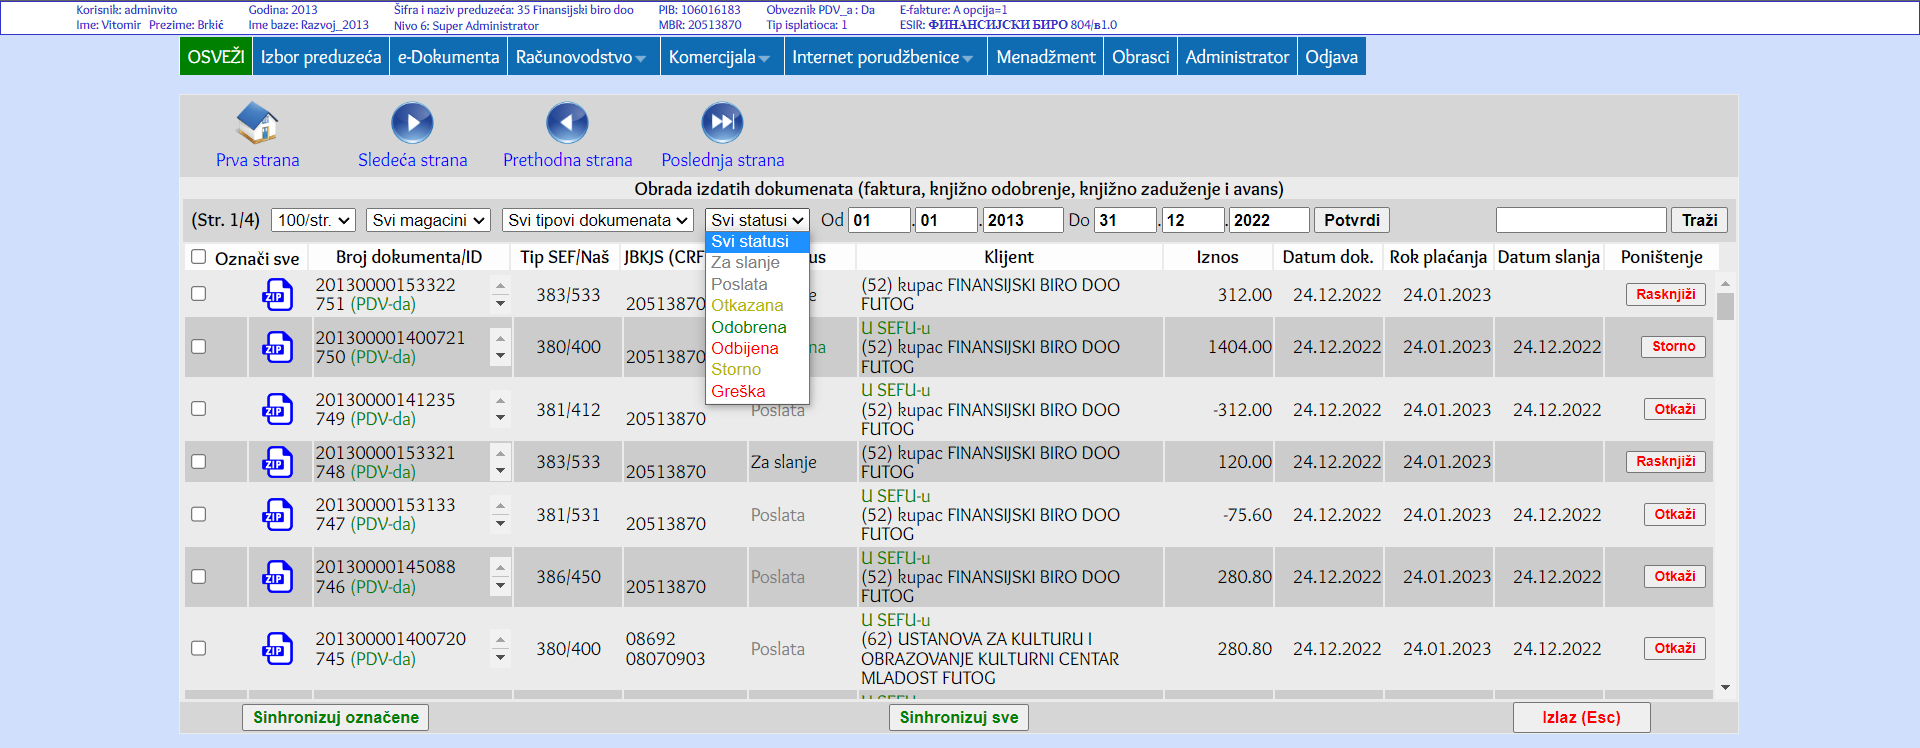The image size is (1920, 748).
Task: Click the Traži search button
Action: click(x=1699, y=220)
